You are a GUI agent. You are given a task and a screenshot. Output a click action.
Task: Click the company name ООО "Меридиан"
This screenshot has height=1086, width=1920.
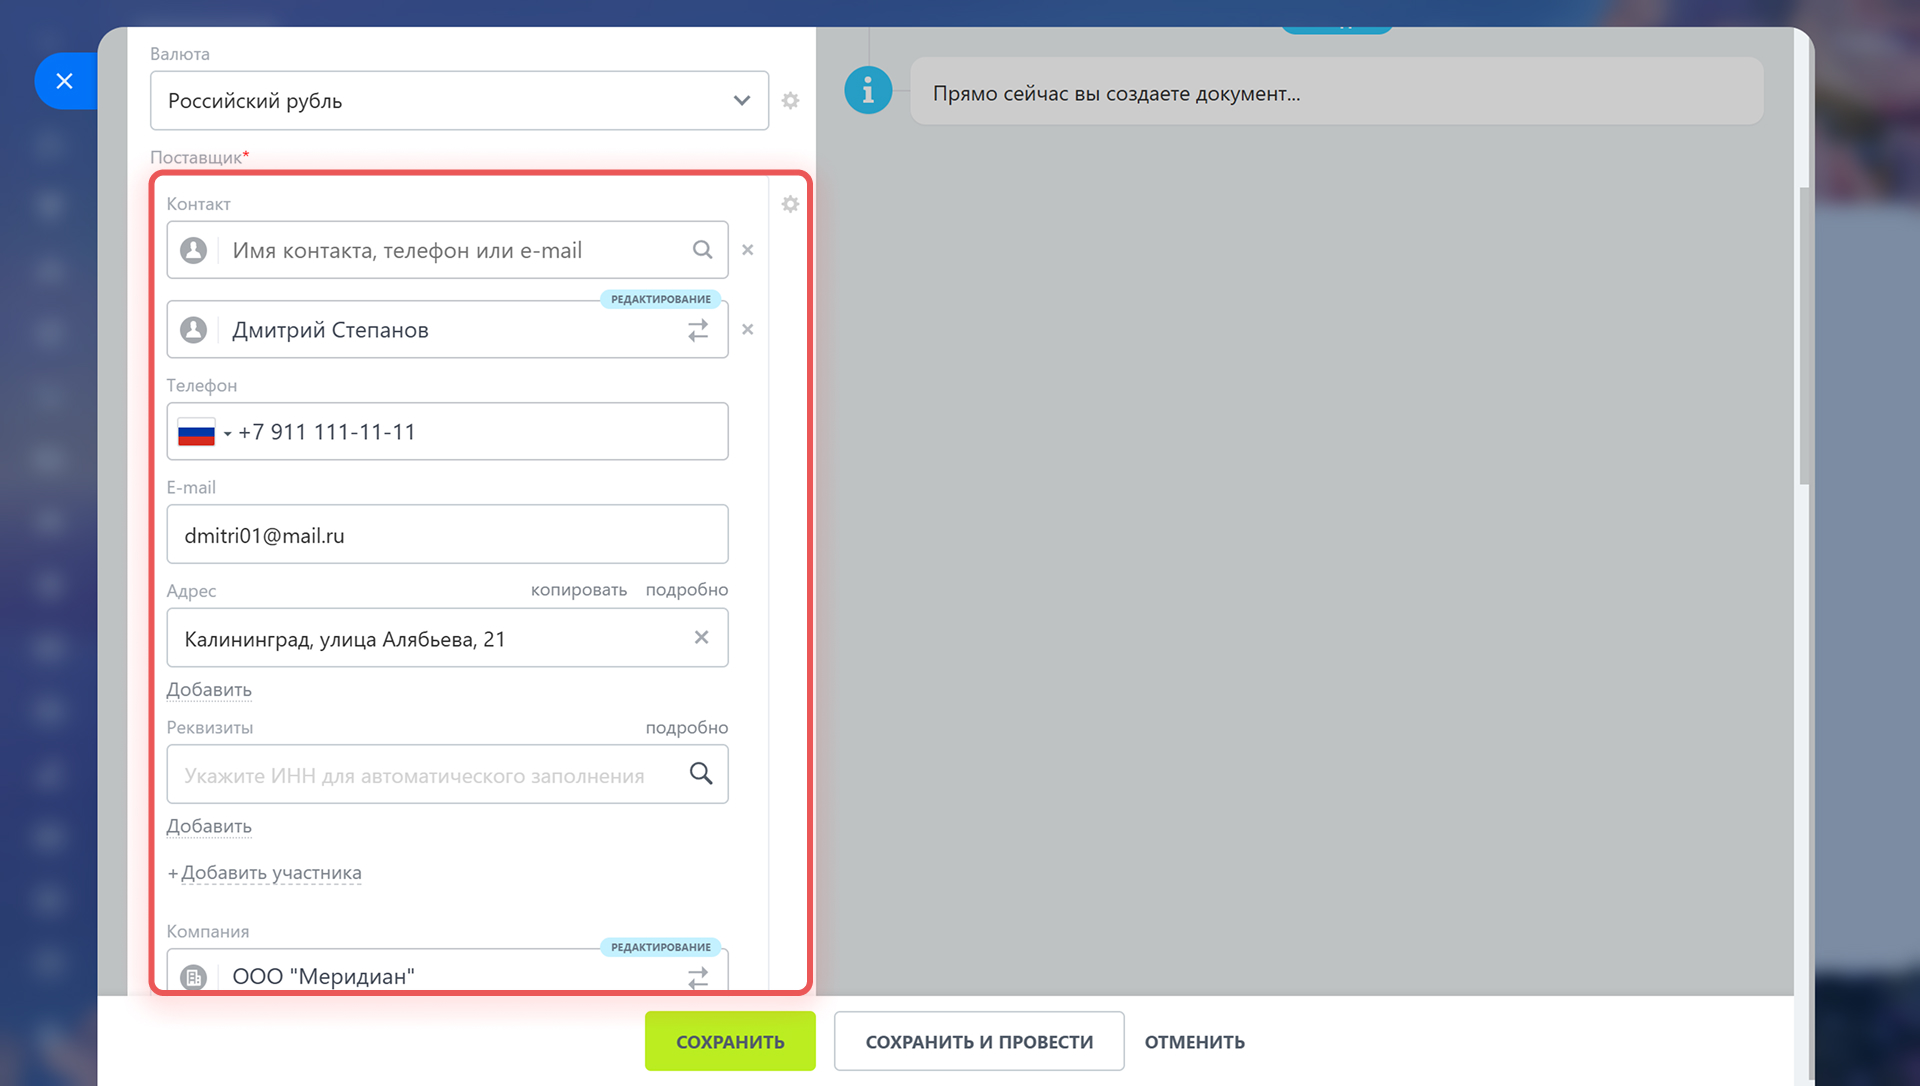pyautogui.click(x=323, y=976)
